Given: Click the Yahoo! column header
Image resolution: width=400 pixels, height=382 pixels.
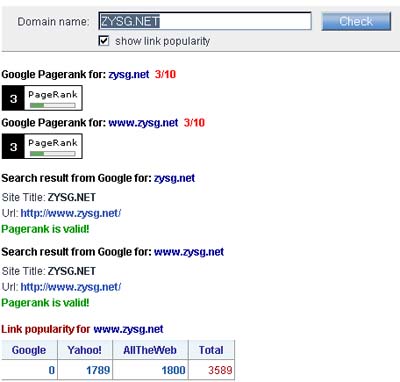Looking at the screenshot, I should 84,350.
